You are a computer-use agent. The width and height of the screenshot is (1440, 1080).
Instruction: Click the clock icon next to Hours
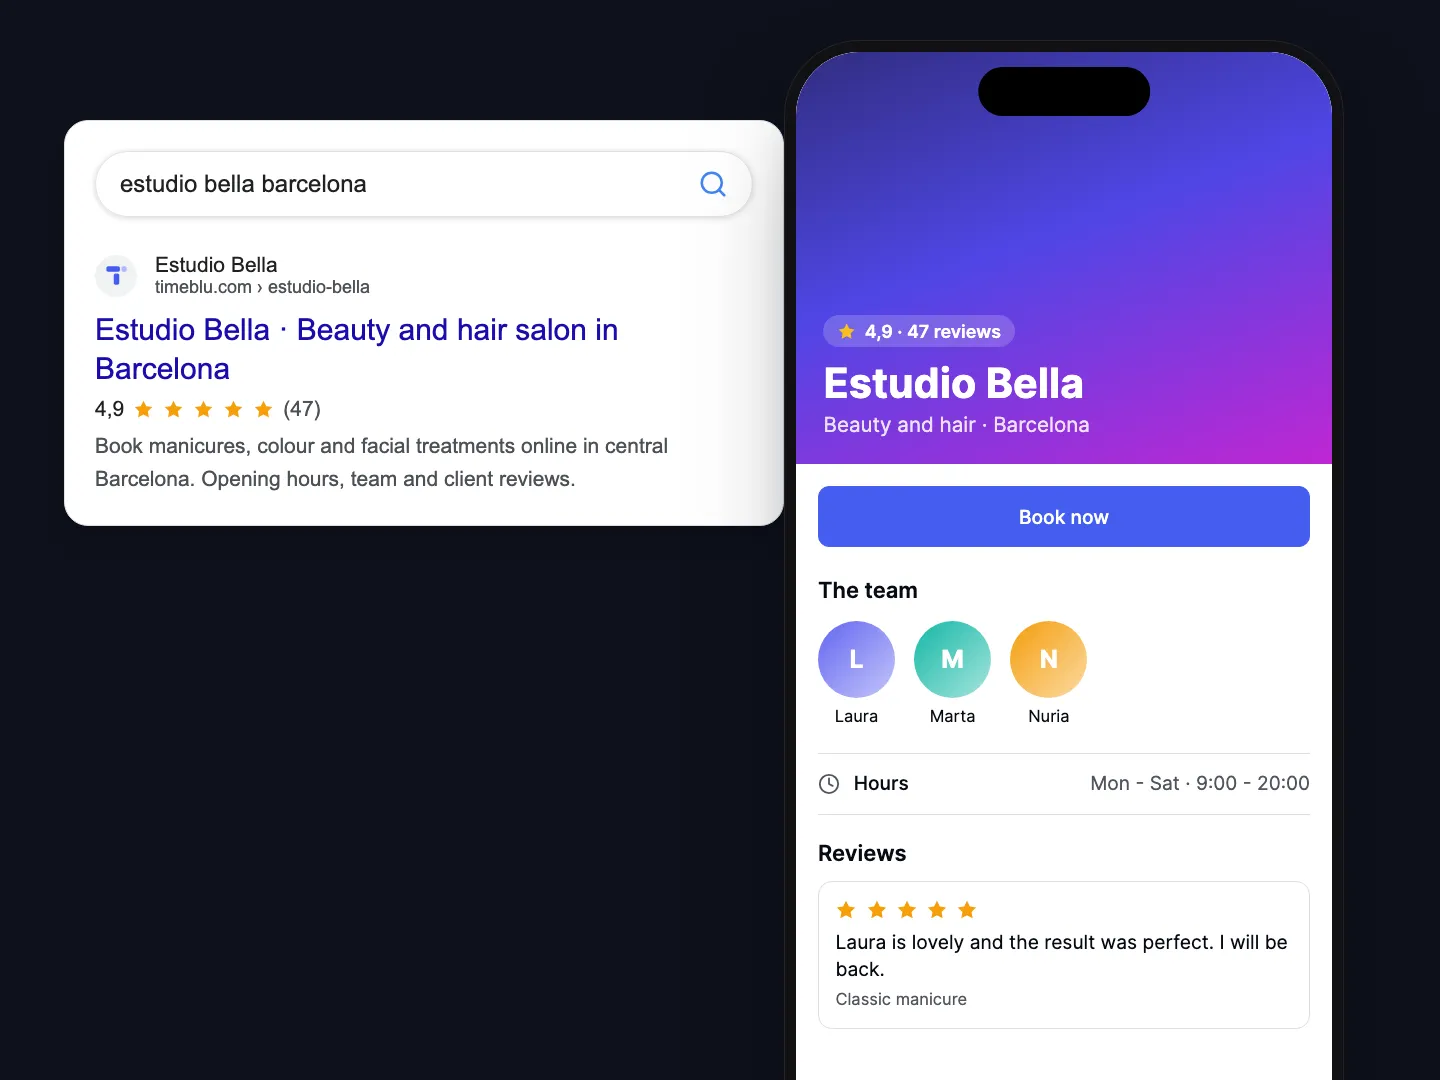point(829,784)
